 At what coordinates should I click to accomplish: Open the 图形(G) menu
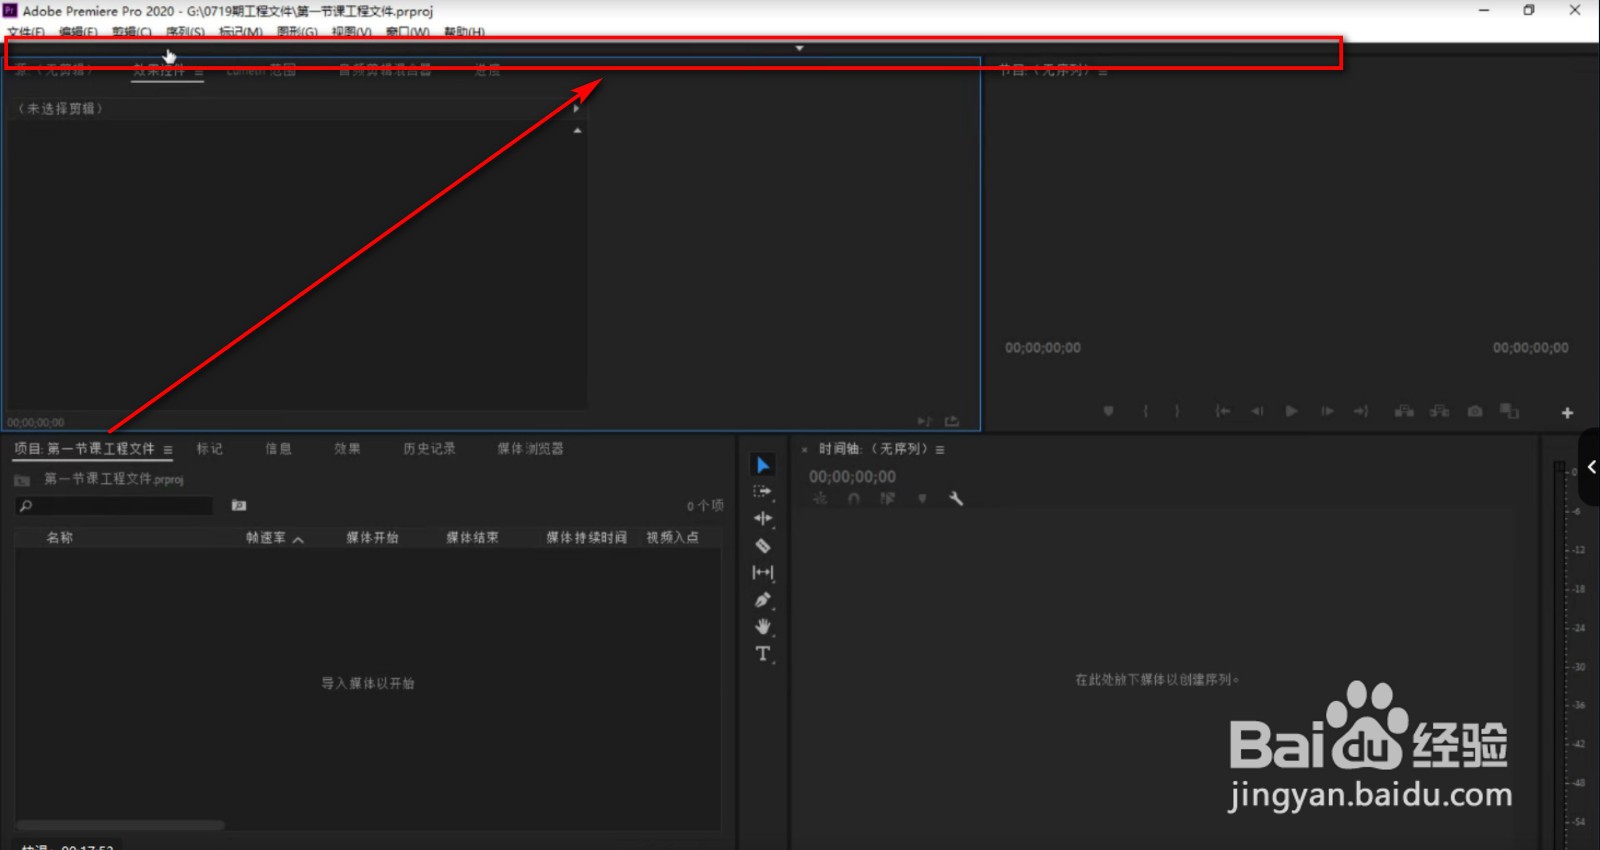297,32
